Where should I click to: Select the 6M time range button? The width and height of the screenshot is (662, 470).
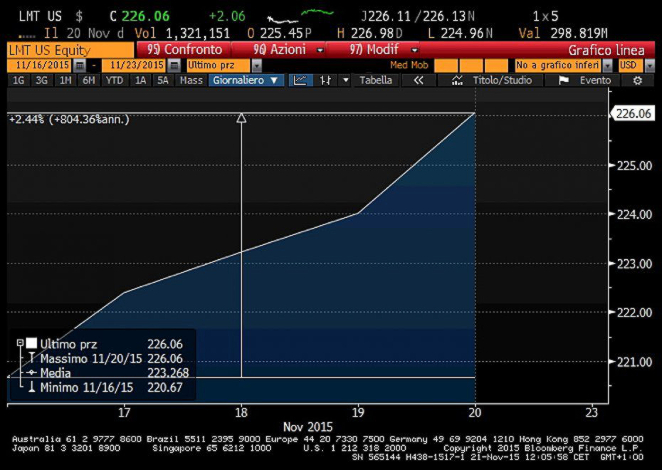pos(90,80)
